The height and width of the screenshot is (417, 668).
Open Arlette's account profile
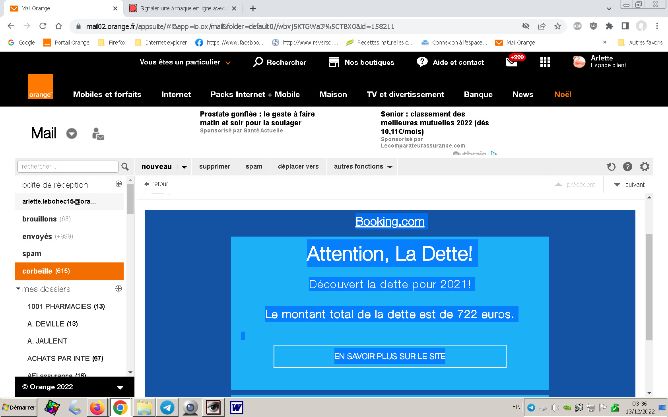click(x=599, y=62)
